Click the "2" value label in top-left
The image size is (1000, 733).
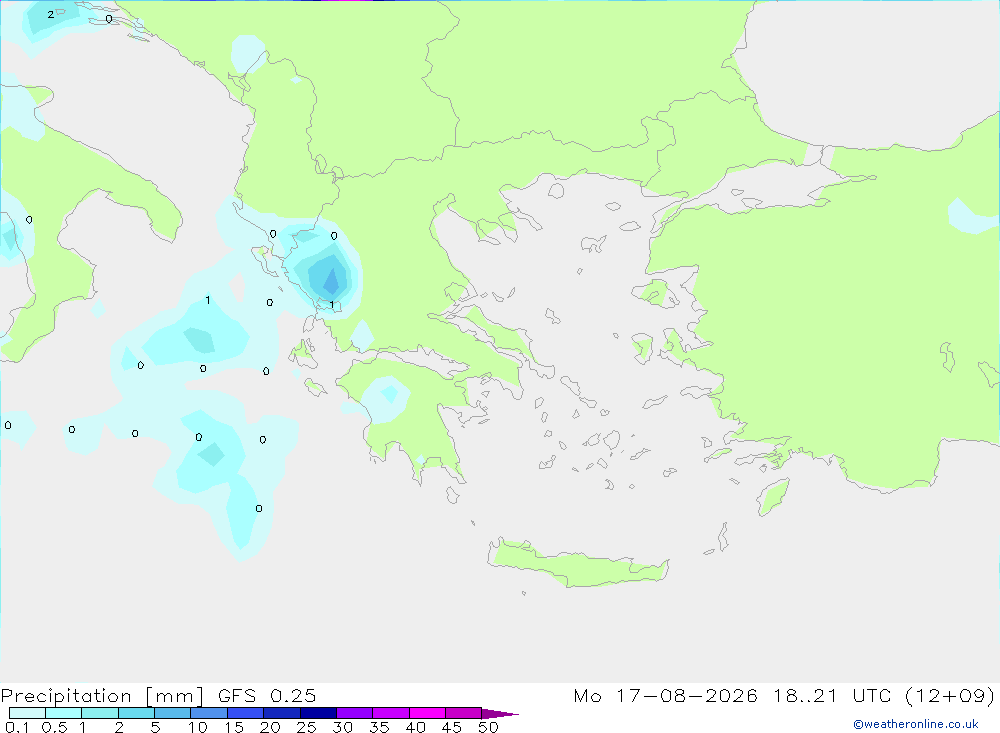[x=51, y=14]
